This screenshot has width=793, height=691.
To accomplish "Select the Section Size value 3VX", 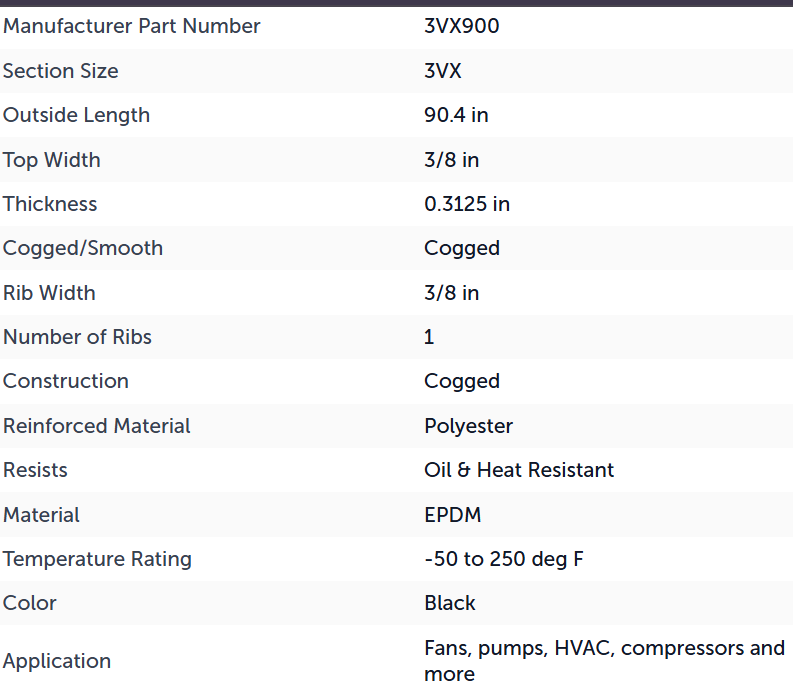I will click(x=443, y=71).
